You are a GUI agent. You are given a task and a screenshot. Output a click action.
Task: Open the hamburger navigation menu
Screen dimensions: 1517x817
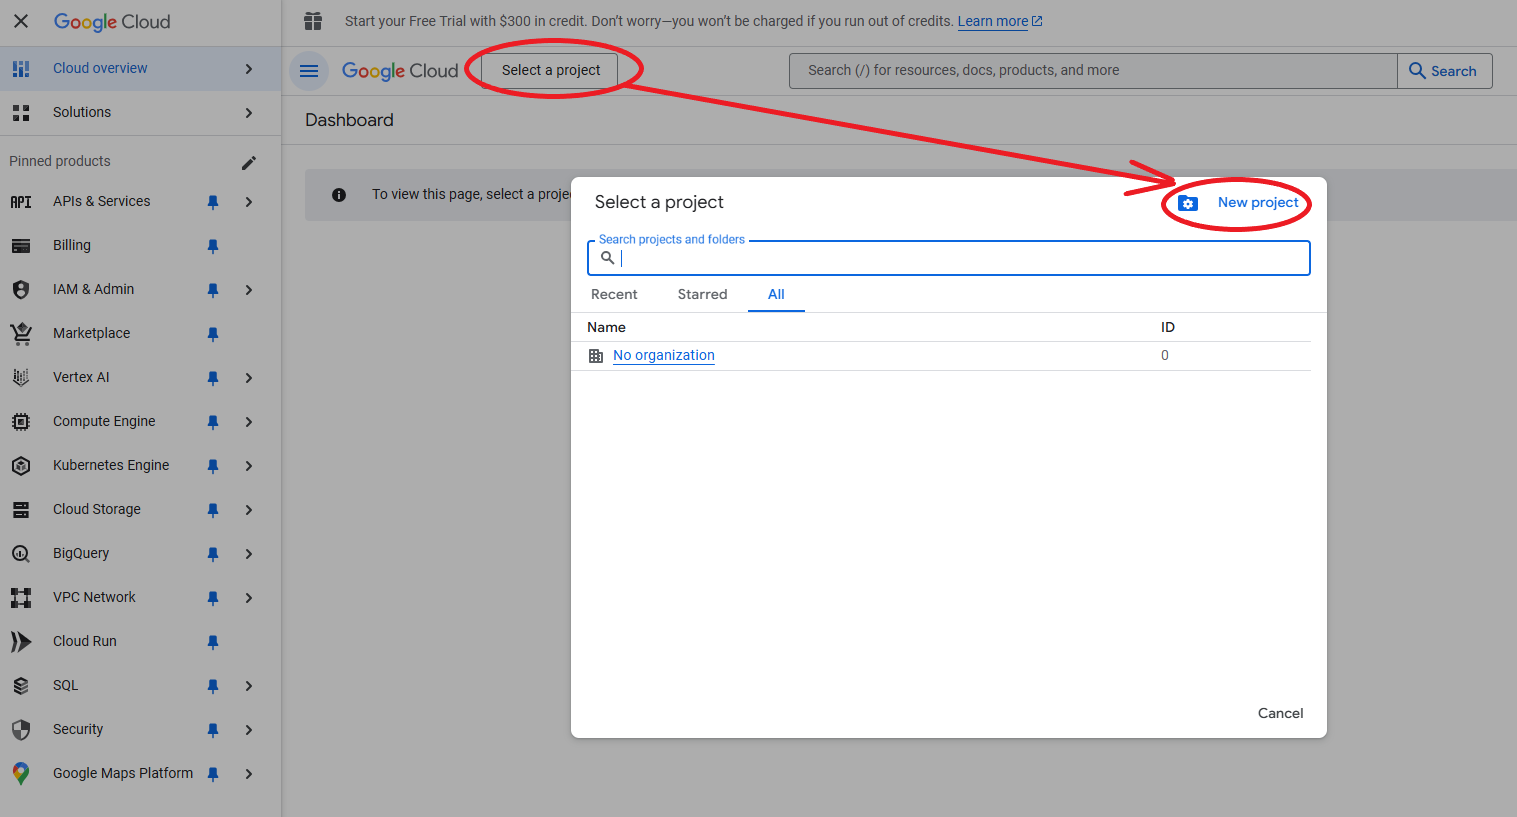point(309,71)
